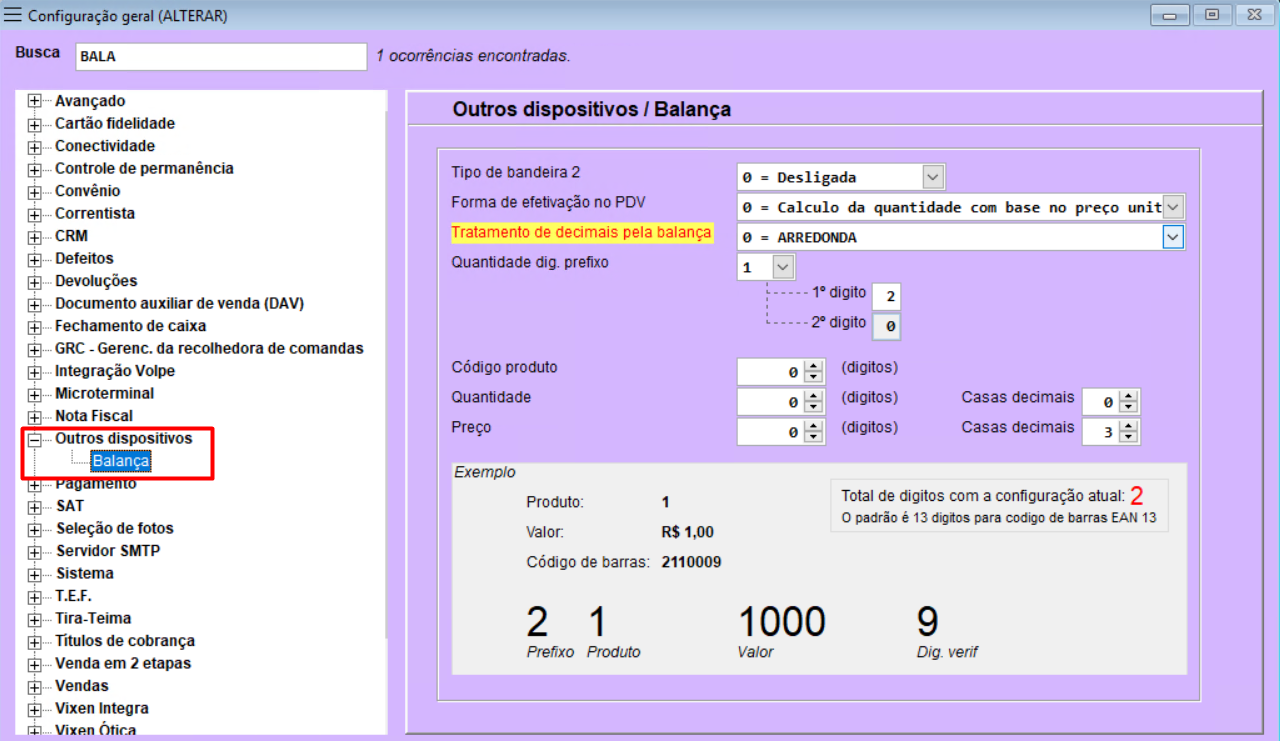This screenshot has height=741, width=1280.
Task: Select Microterminal in the tree
Action: [x=105, y=393]
